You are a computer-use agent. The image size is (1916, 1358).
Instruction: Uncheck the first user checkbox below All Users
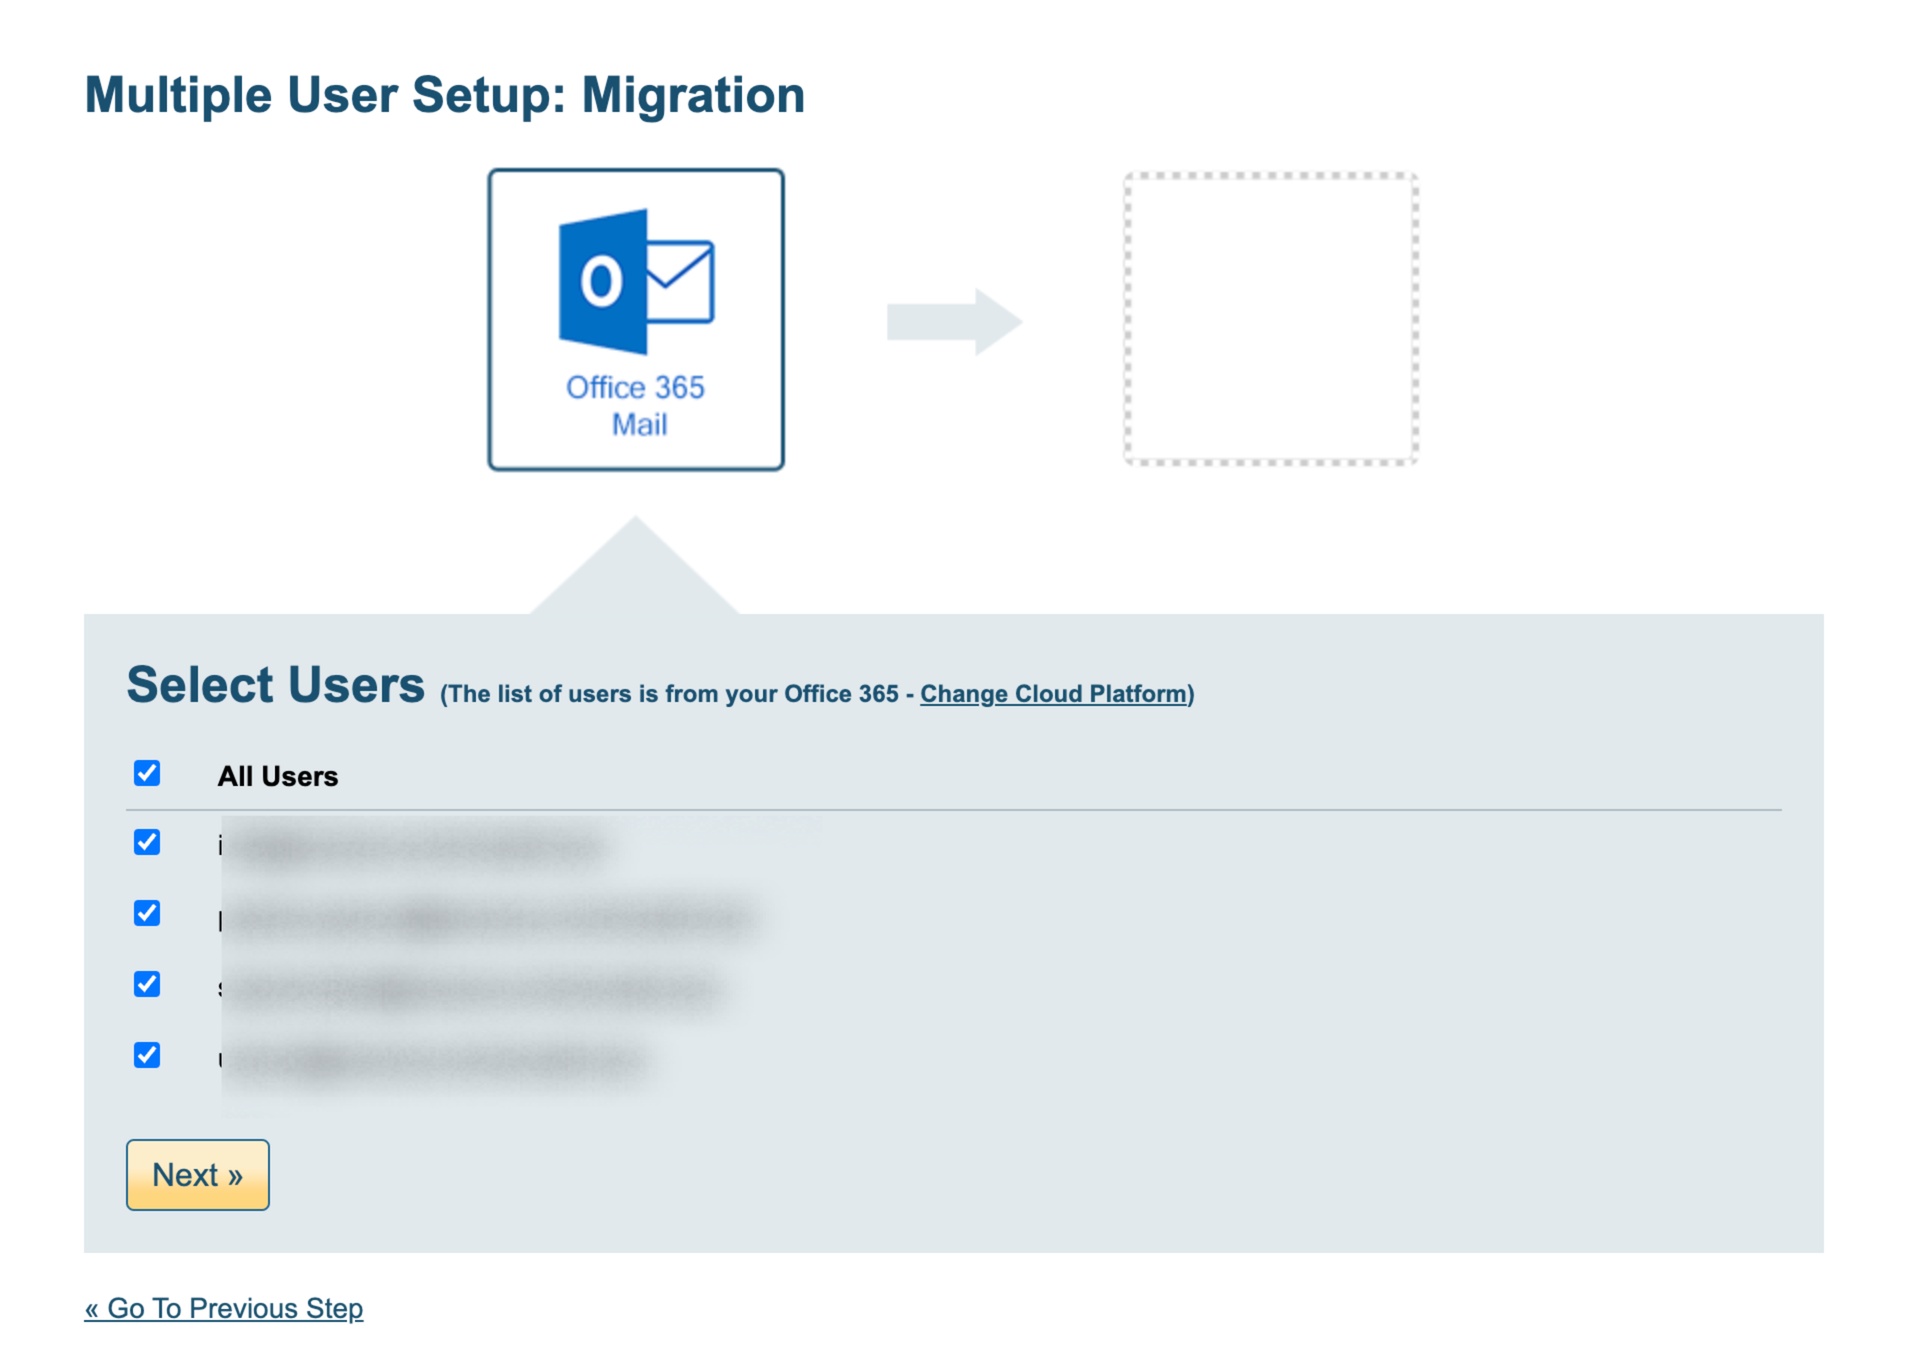(x=147, y=842)
